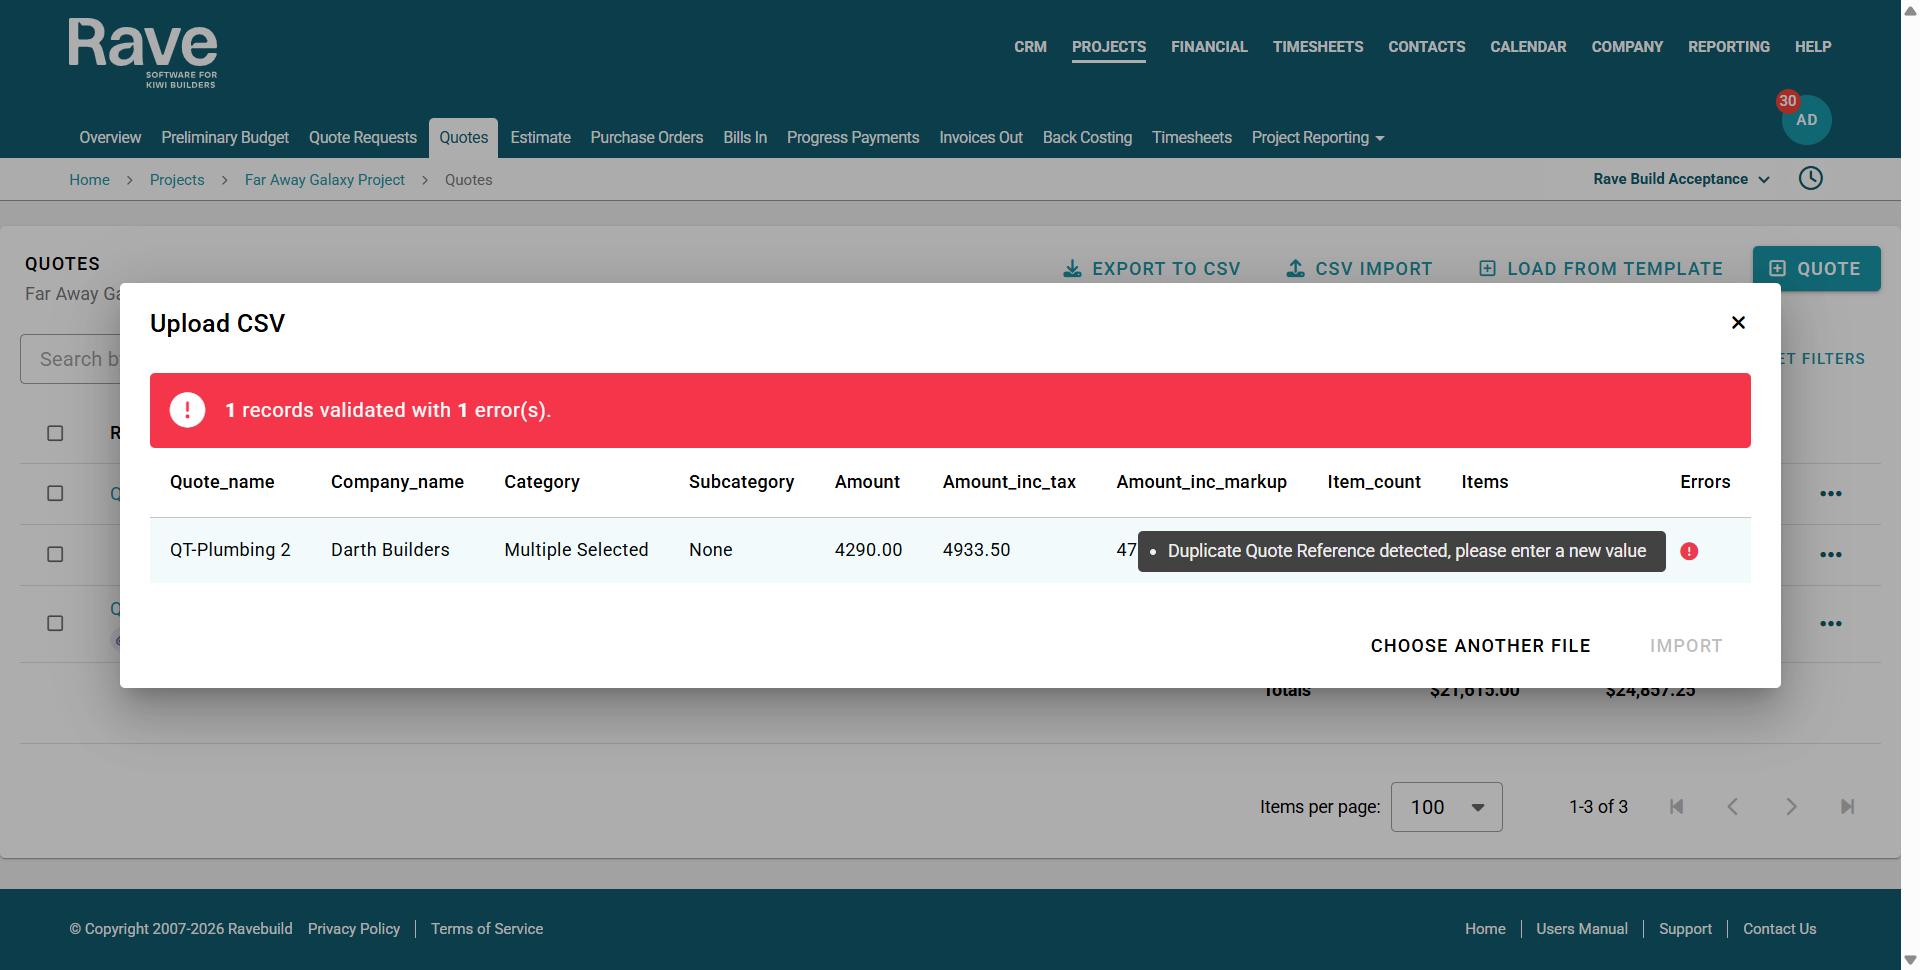Go to the next page of results
The height and width of the screenshot is (970, 1920).
coord(1791,807)
